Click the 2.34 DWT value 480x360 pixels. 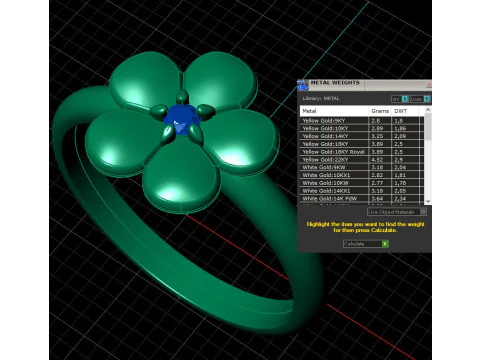point(400,198)
